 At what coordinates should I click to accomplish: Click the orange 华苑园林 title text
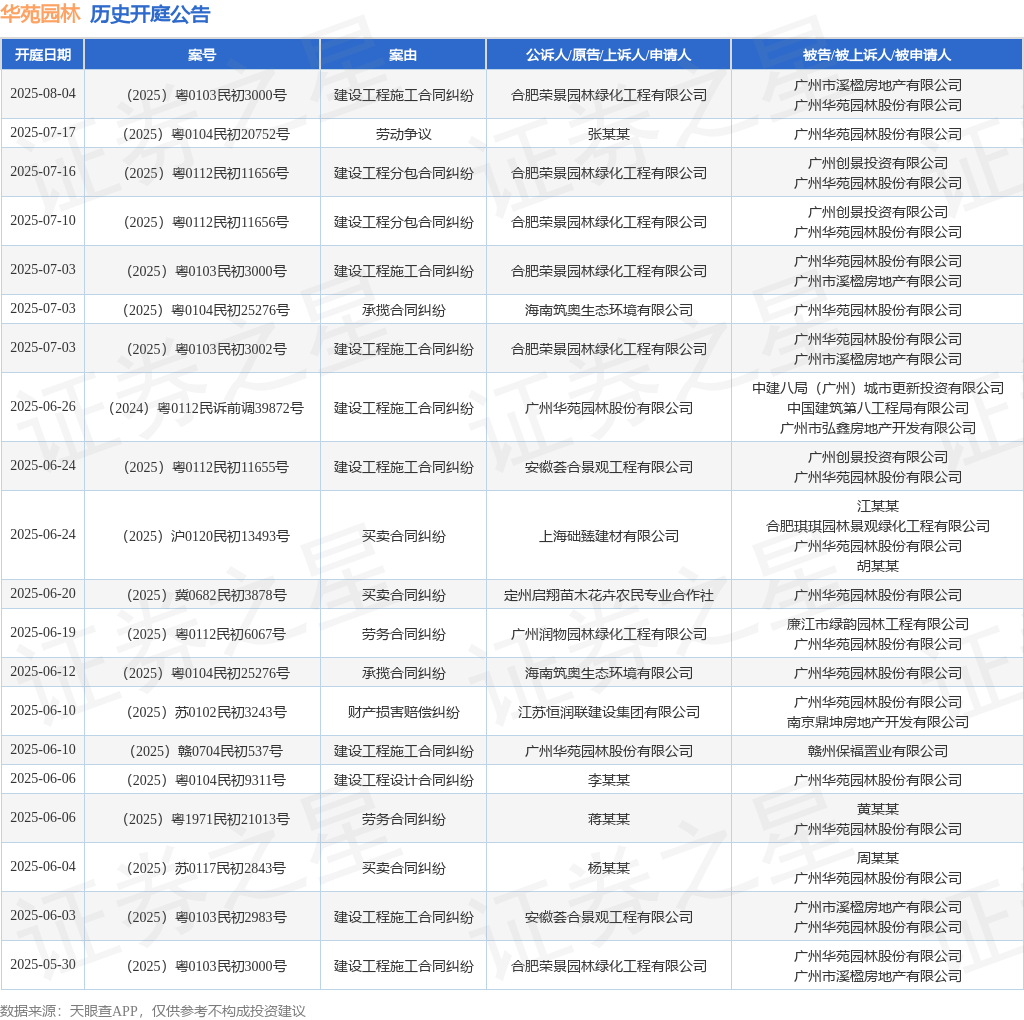[40, 14]
